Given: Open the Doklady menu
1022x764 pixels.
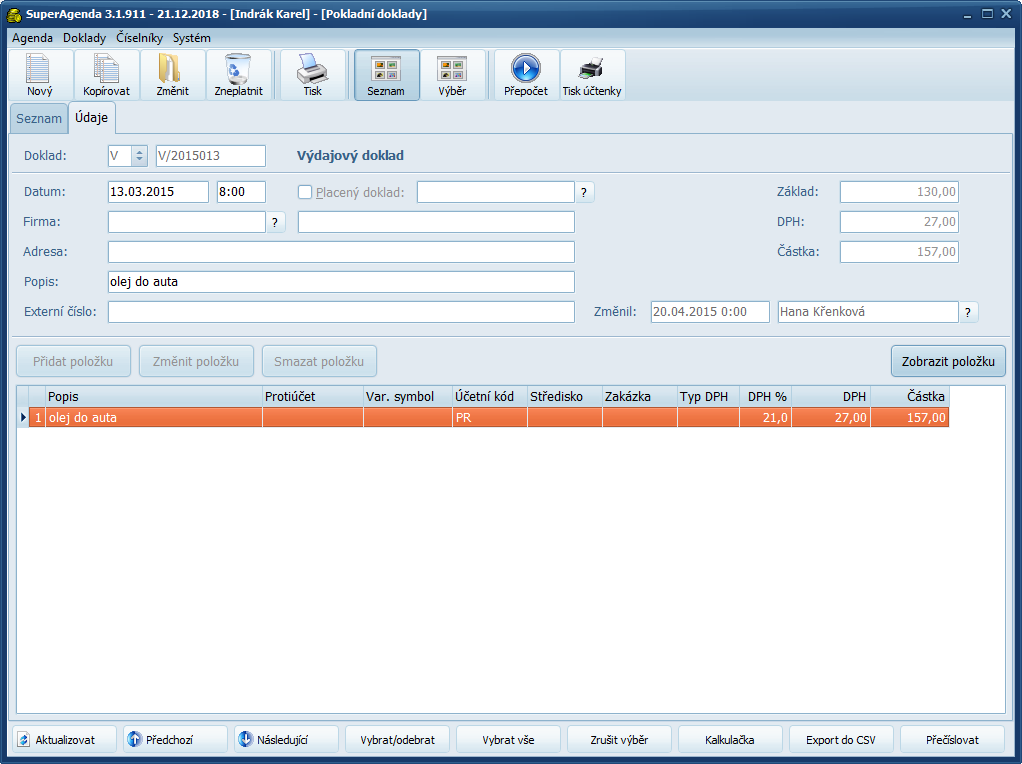Looking at the screenshot, I should pyautogui.click(x=85, y=38).
